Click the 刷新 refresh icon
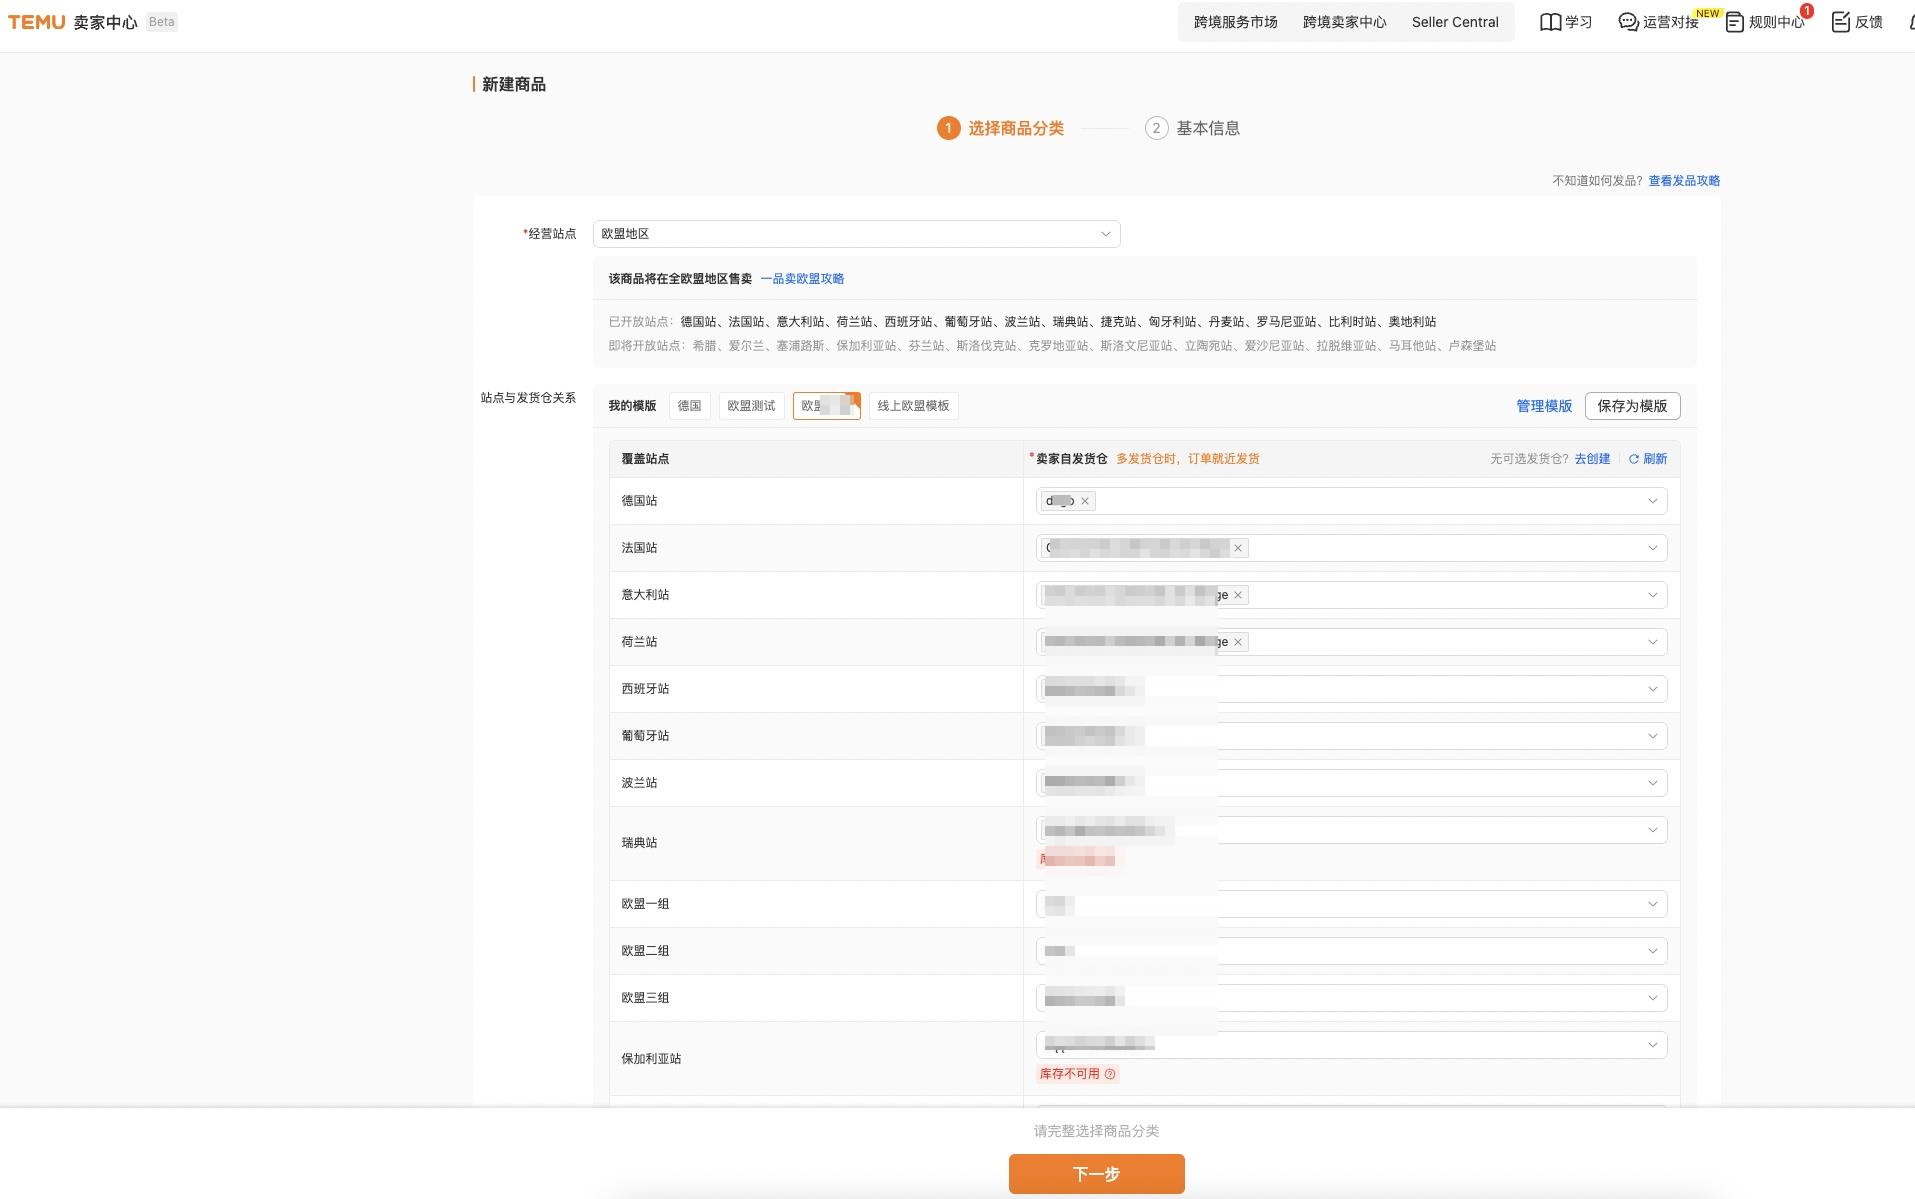This screenshot has height=1199, width=1915. pos(1634,459)
